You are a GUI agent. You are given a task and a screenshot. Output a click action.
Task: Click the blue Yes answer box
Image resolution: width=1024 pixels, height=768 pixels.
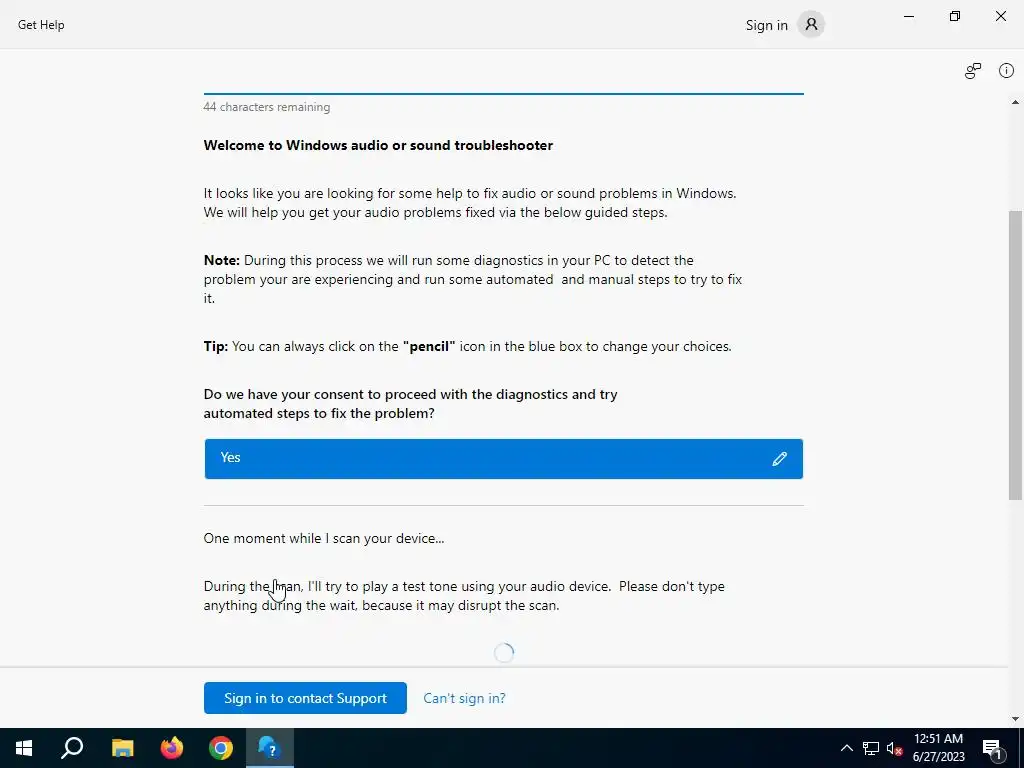coord(504,459)
